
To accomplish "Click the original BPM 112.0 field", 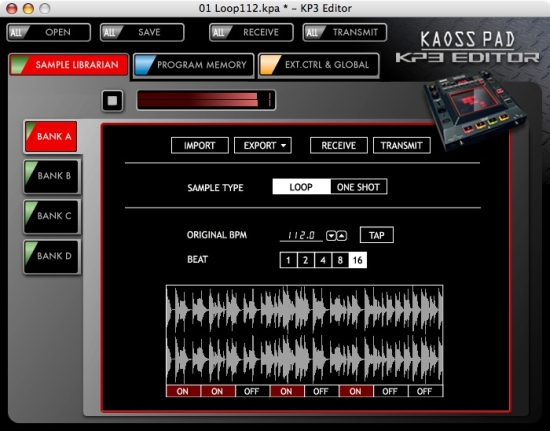I will pyautogui.click(x=301, y=235).
